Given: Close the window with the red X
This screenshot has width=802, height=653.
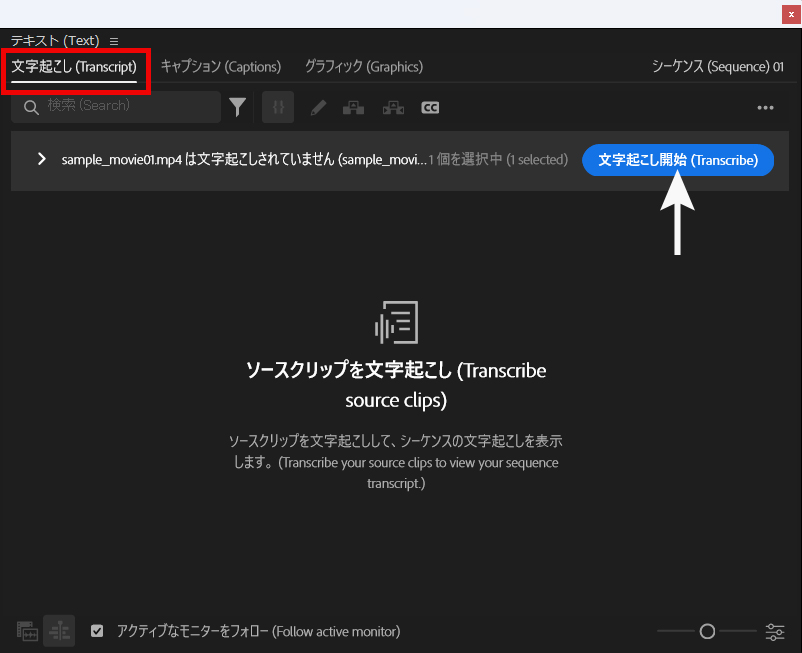Looking at the screenshot, I should pyautogui.click(x=791, y=15).
